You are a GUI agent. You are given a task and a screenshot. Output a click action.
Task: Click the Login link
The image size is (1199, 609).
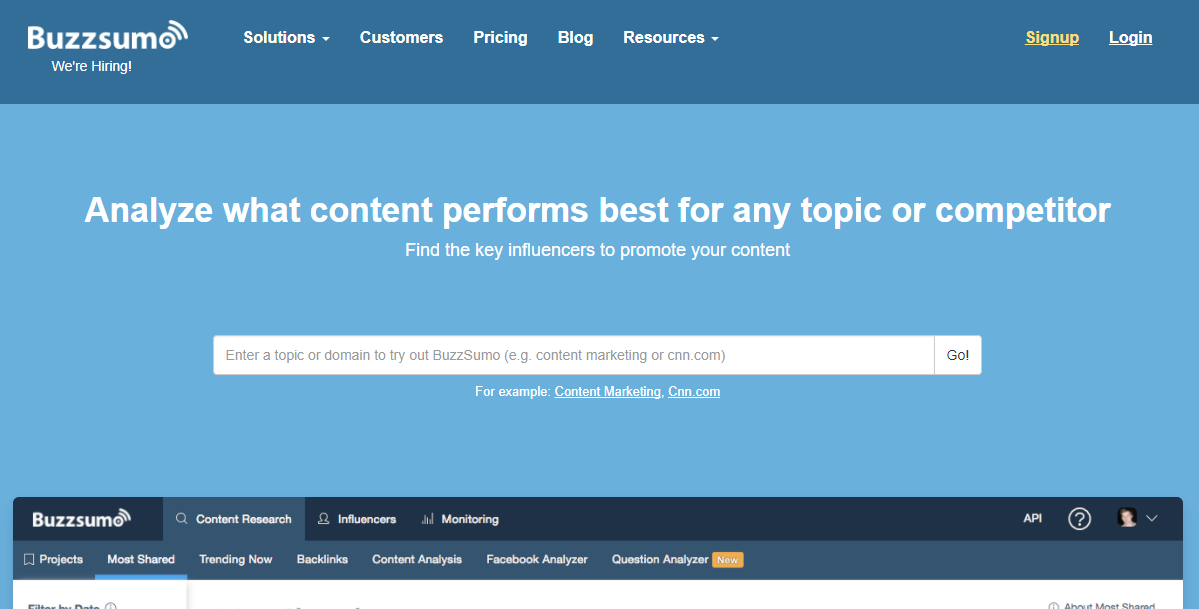point(1130,37)
